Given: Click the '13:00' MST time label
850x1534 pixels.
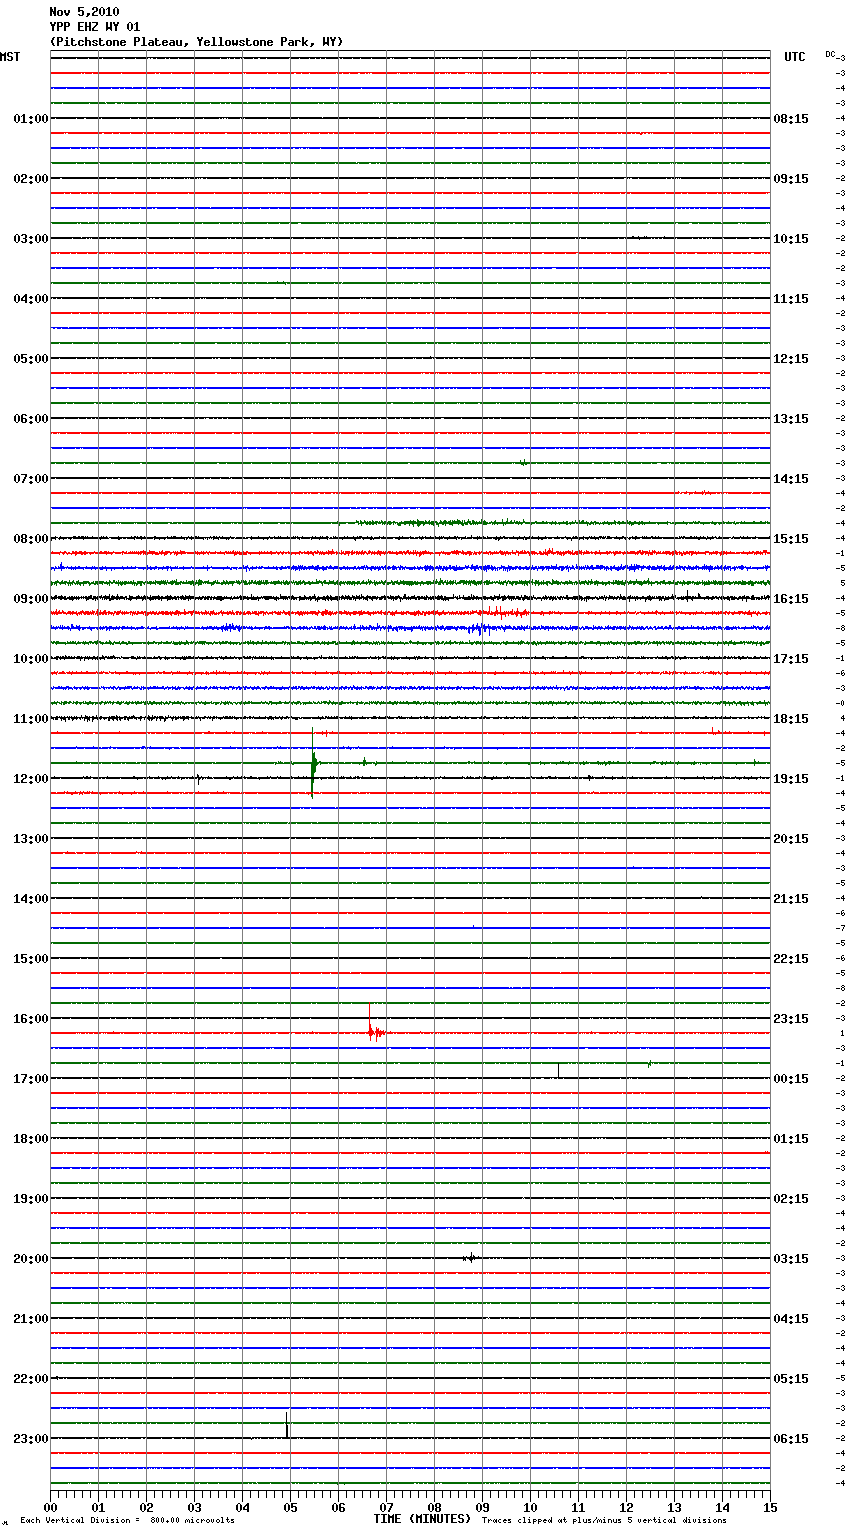Looking at the screenshot, I should point(31,839).
